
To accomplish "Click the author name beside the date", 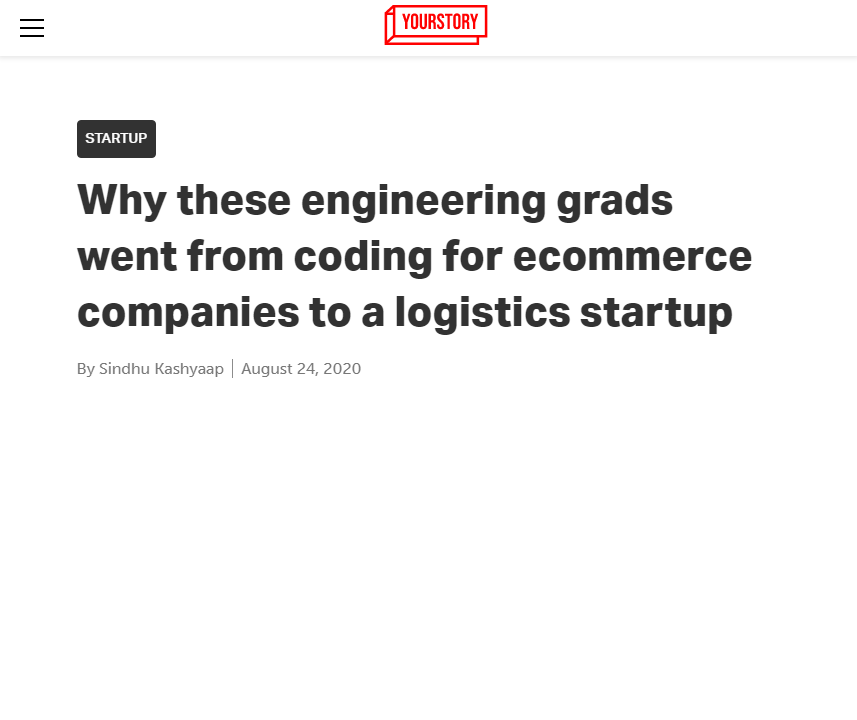I will [x=160, y=368].
